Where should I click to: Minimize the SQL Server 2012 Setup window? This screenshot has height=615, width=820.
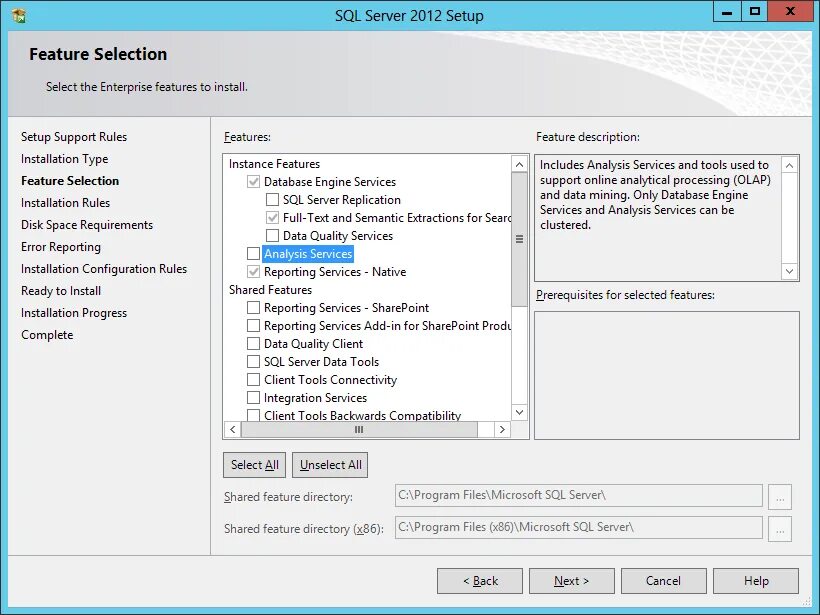click(x=727, y=12)
